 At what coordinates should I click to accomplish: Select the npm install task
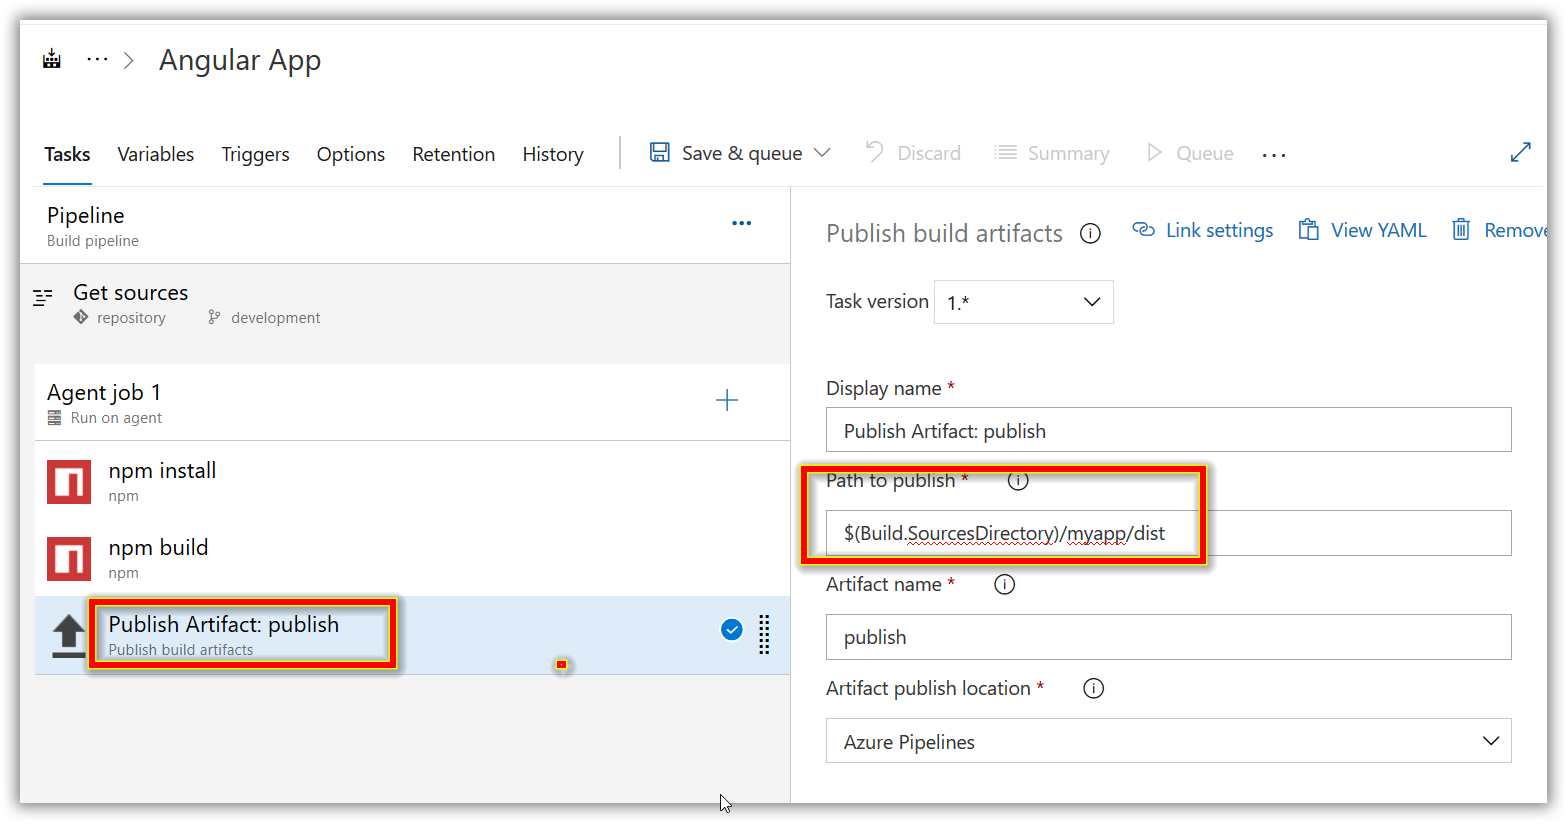(x=412, y=481)
